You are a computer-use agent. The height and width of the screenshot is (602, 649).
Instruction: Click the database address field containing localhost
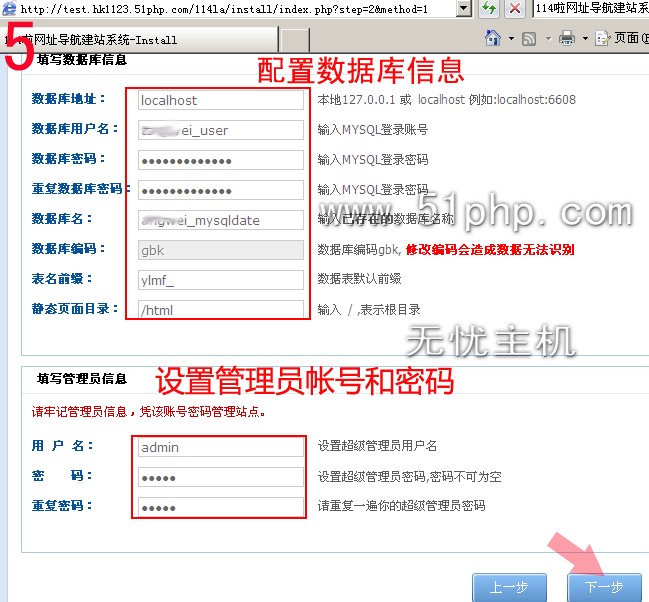[220, 100]
